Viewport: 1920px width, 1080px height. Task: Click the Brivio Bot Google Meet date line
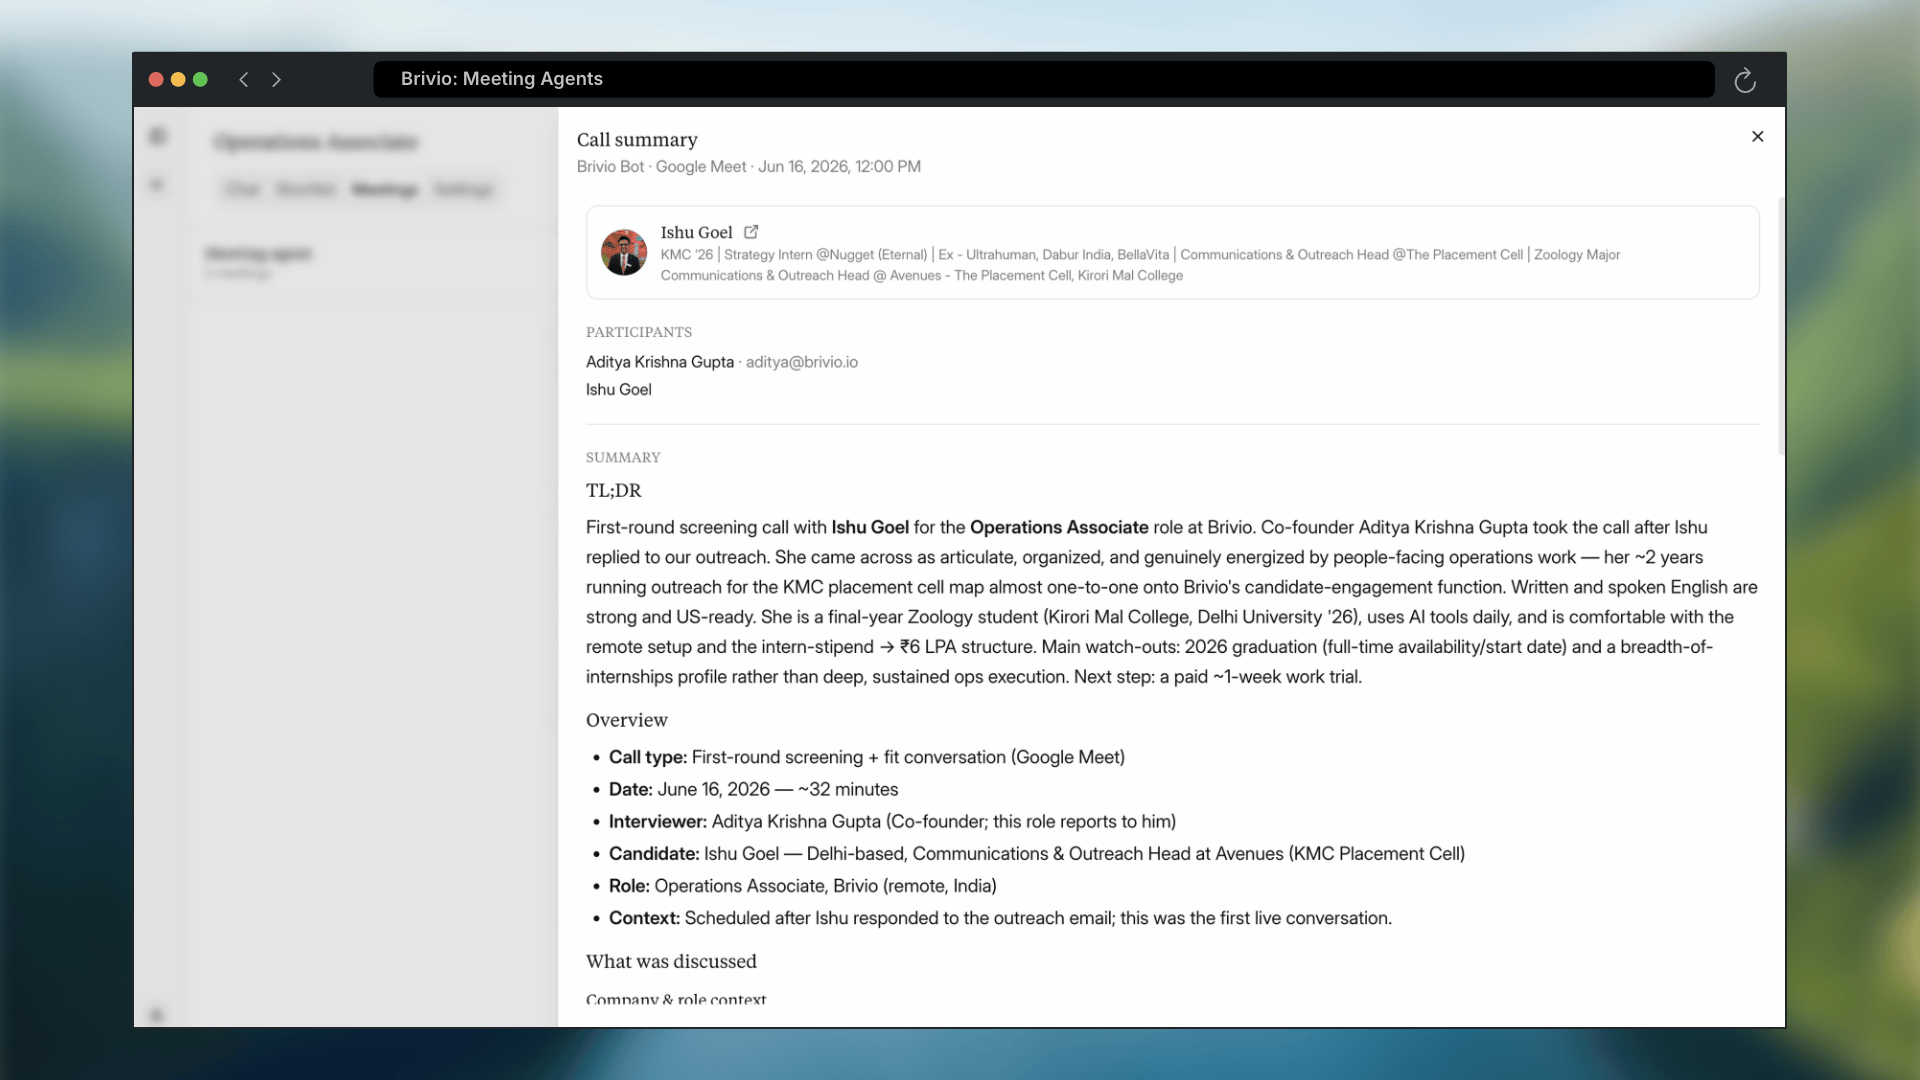pyautogui.click(x=748, y=167)
